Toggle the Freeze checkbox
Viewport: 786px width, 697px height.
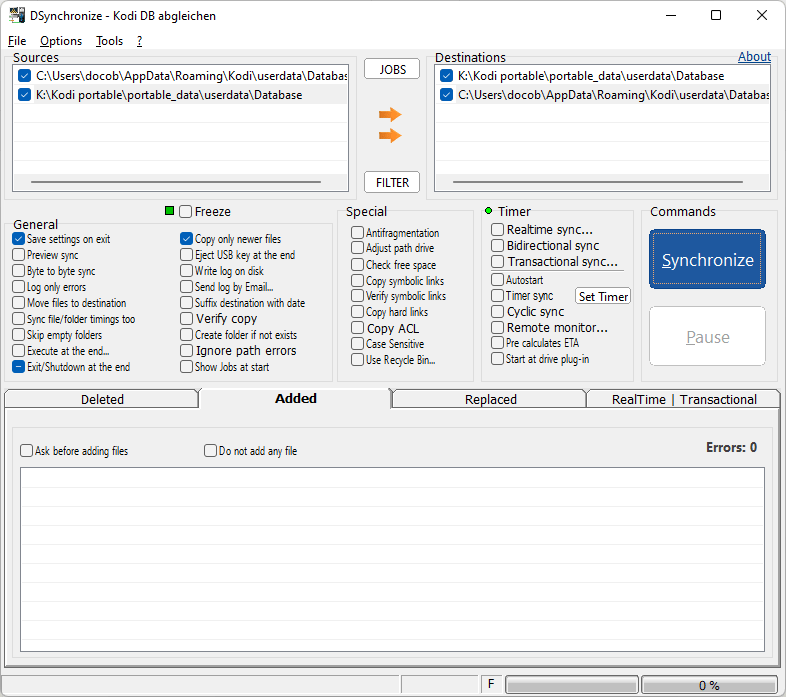click(185, 212)
